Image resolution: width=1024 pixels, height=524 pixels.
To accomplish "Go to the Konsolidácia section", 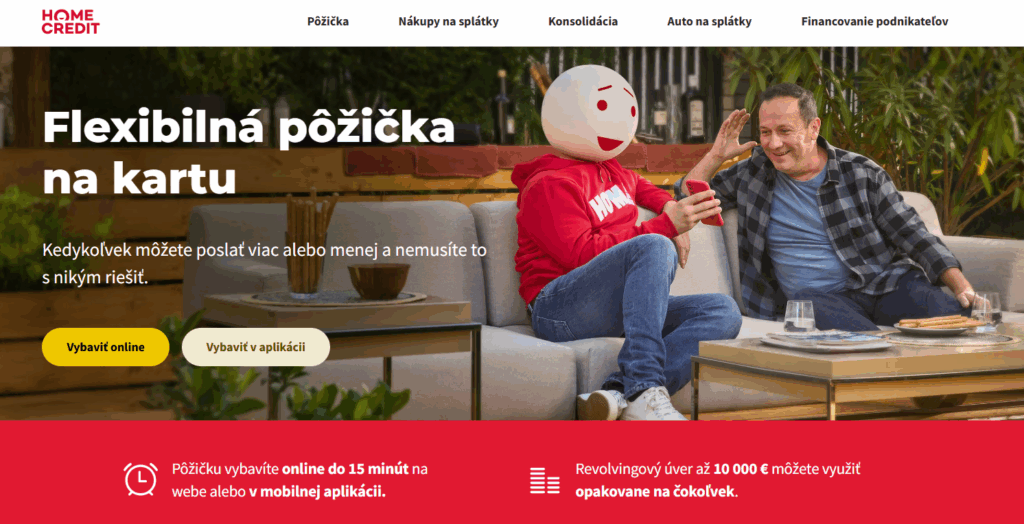I will point(583,22).
